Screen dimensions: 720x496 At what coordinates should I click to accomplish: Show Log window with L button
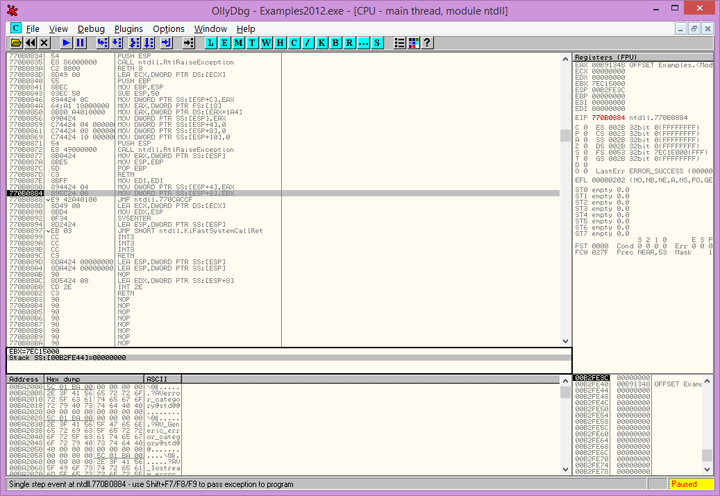210,43
